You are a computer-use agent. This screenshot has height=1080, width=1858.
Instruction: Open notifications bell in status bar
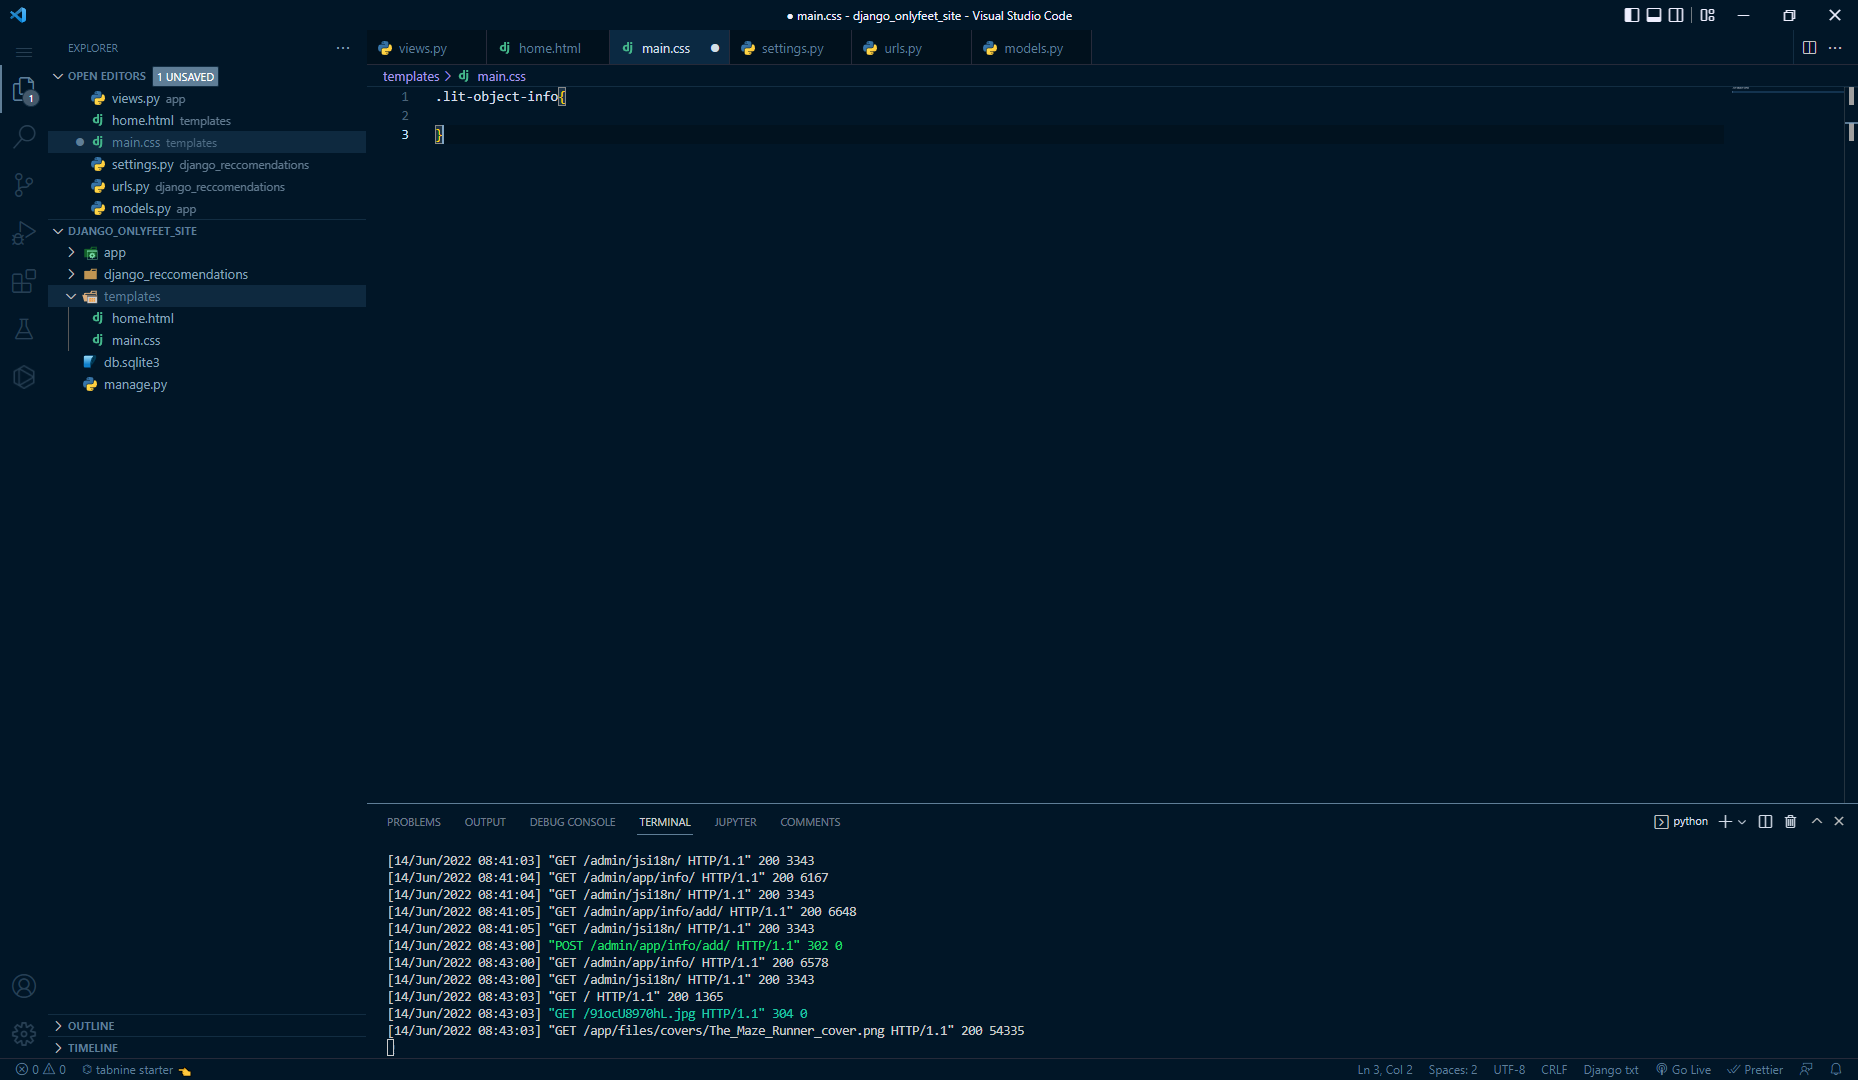click(x=1836, y=1069)
